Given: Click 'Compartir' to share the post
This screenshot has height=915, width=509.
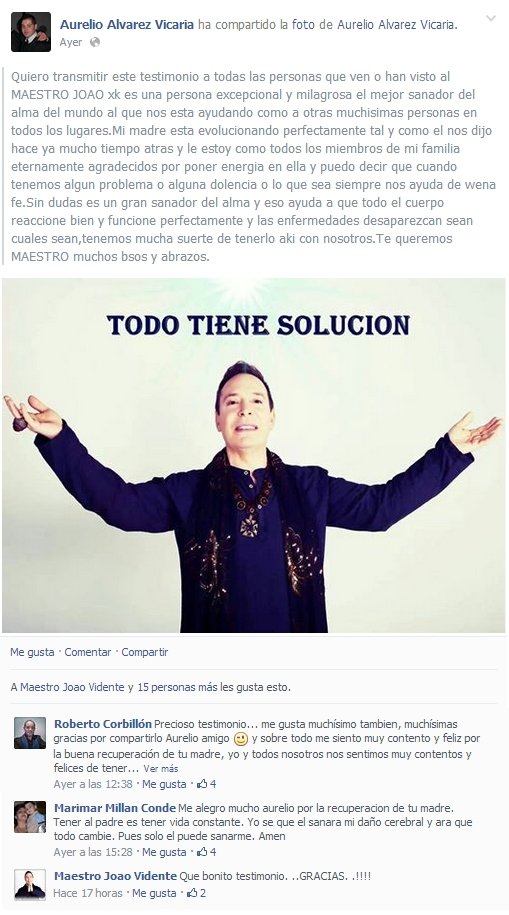Looking at the screenshot, I should pyautogui.click(x=145, y=652).
